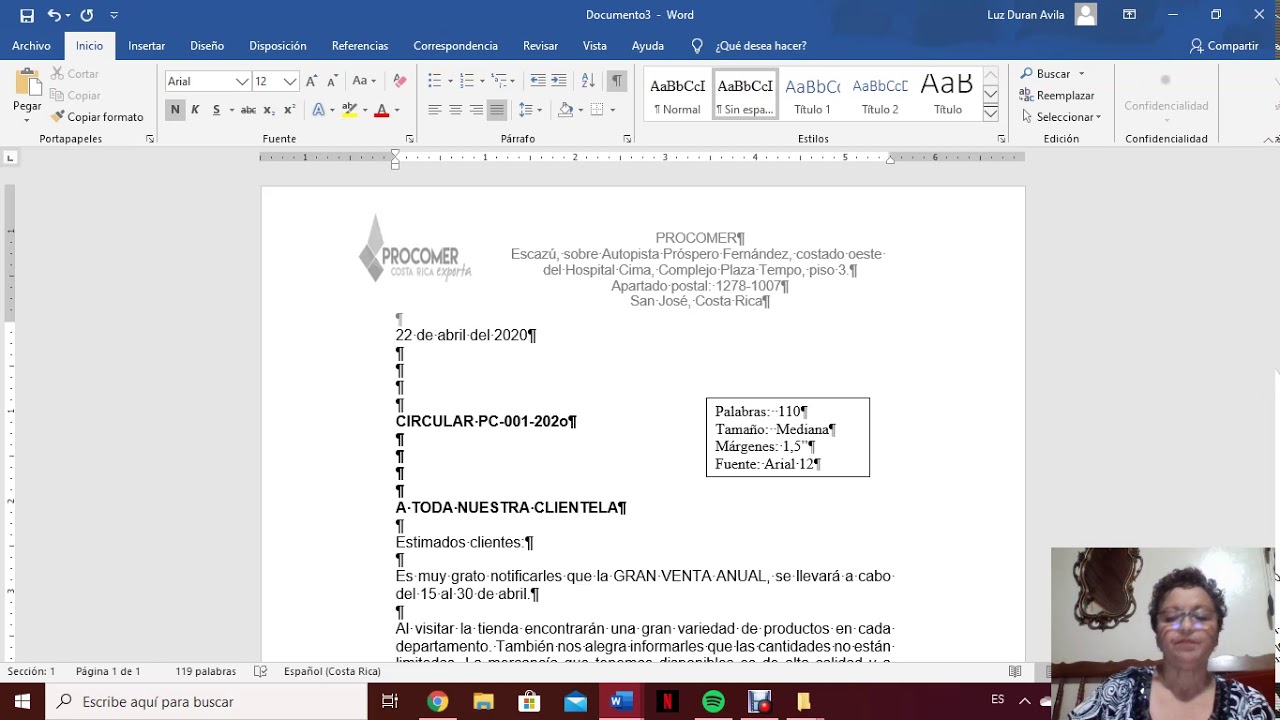Clear all formatting with the eraser icon
This screenshot has width=1280, height=720.
pyautogui.click(x=400, y=81)
